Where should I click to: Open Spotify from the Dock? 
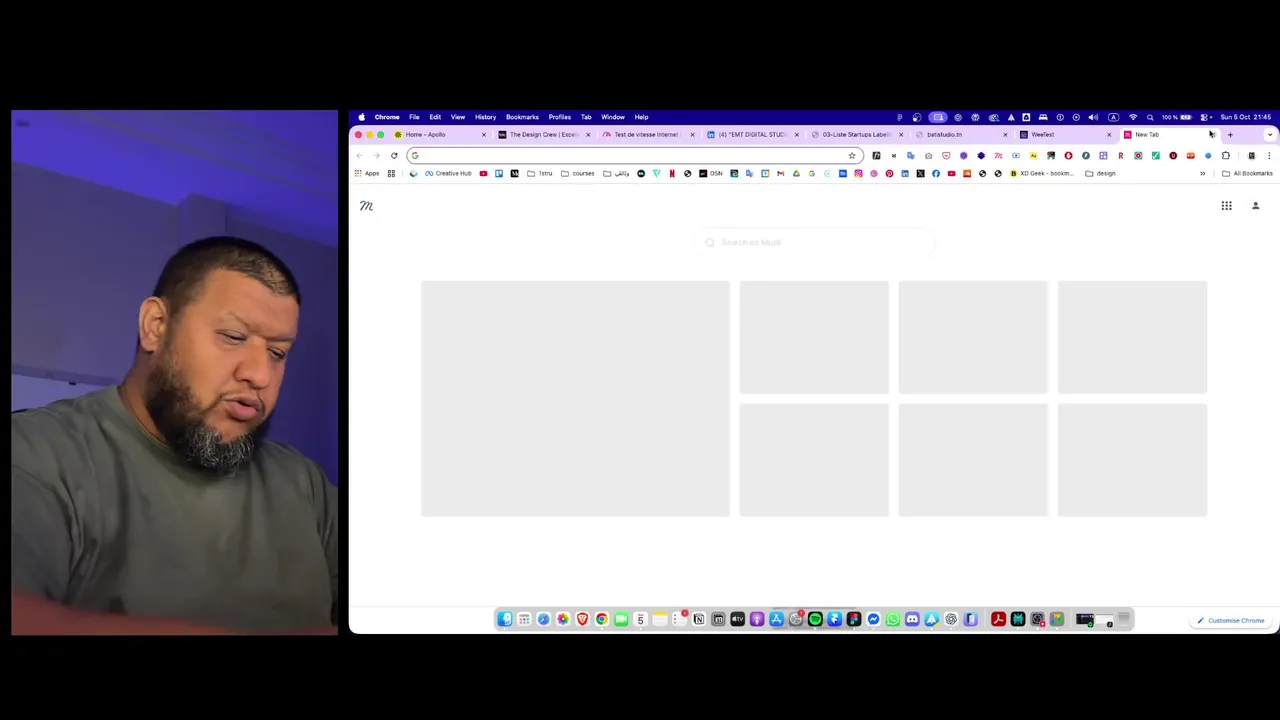tap(815, 619)
